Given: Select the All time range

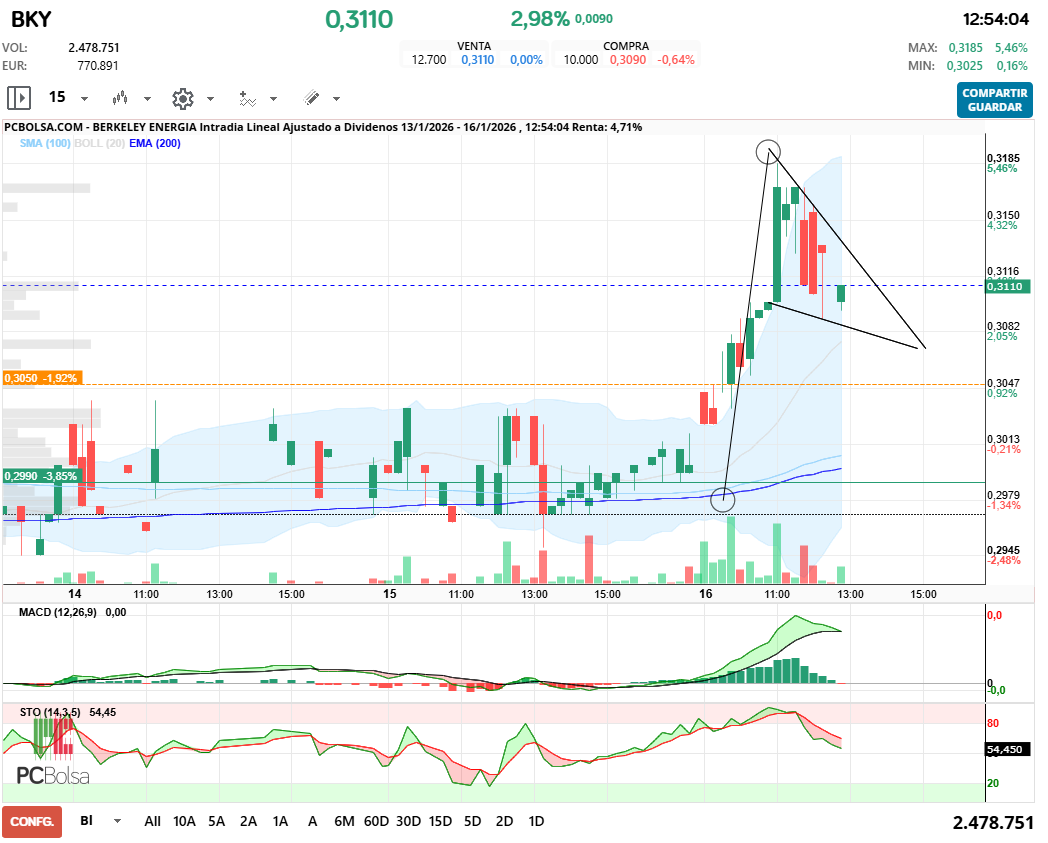Looking at the screenshot, I should pyautogui.click(x=152, y=821).
